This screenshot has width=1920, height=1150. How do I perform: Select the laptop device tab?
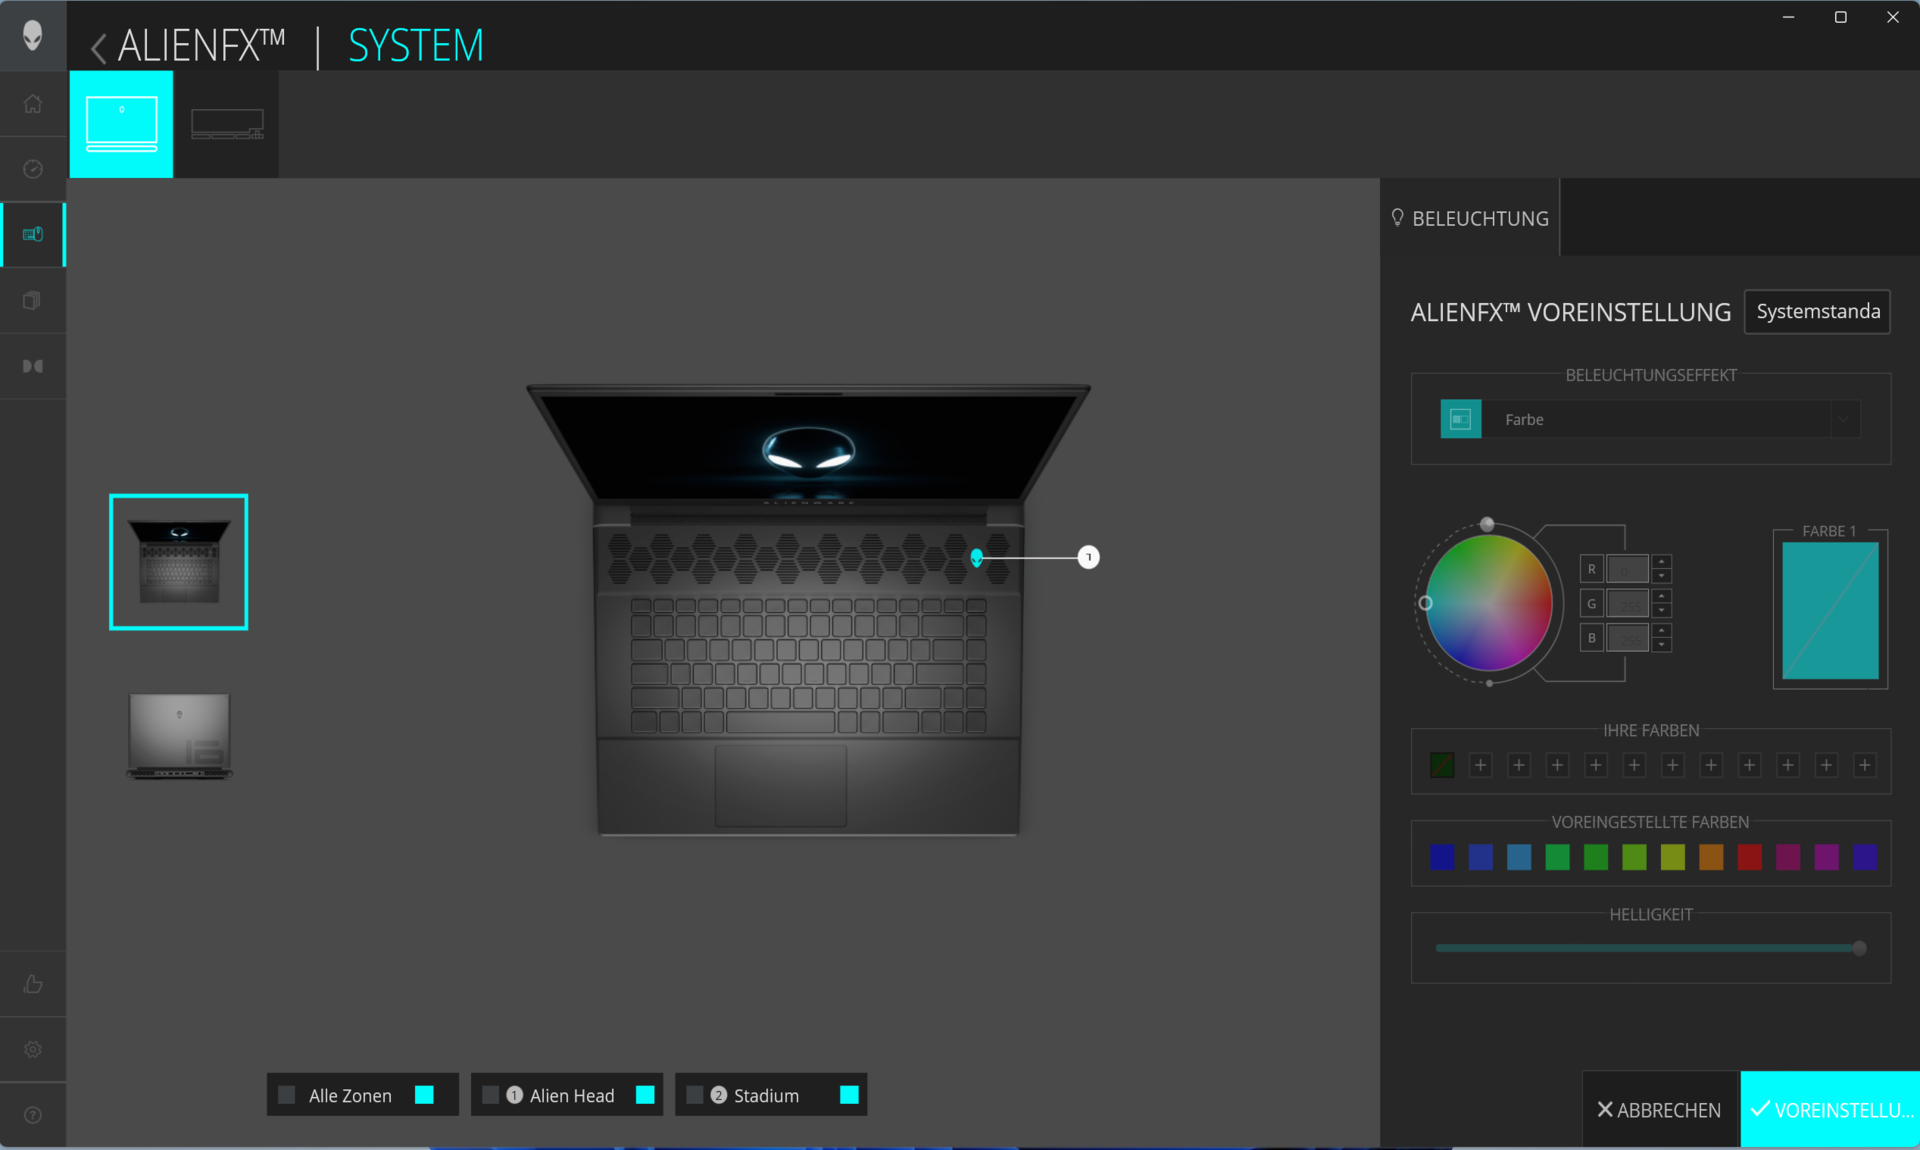pyautogui.click(x=121, y=124)
